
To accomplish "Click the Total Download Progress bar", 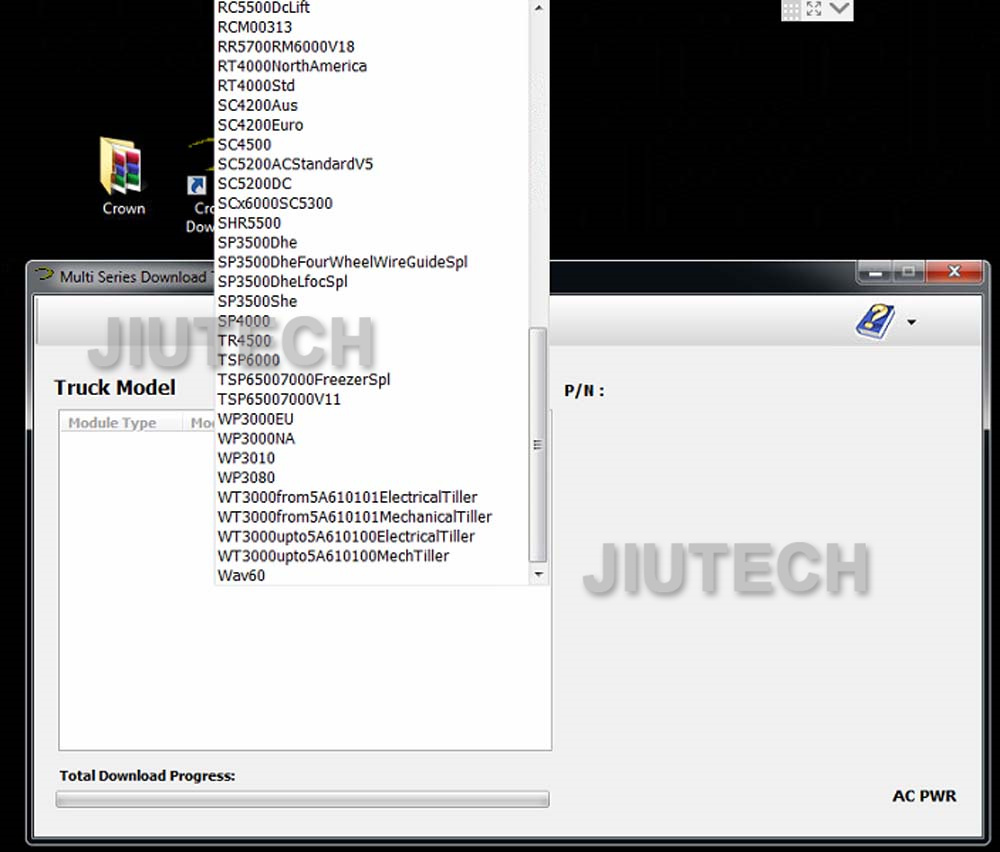I will [x=302, y=799].
